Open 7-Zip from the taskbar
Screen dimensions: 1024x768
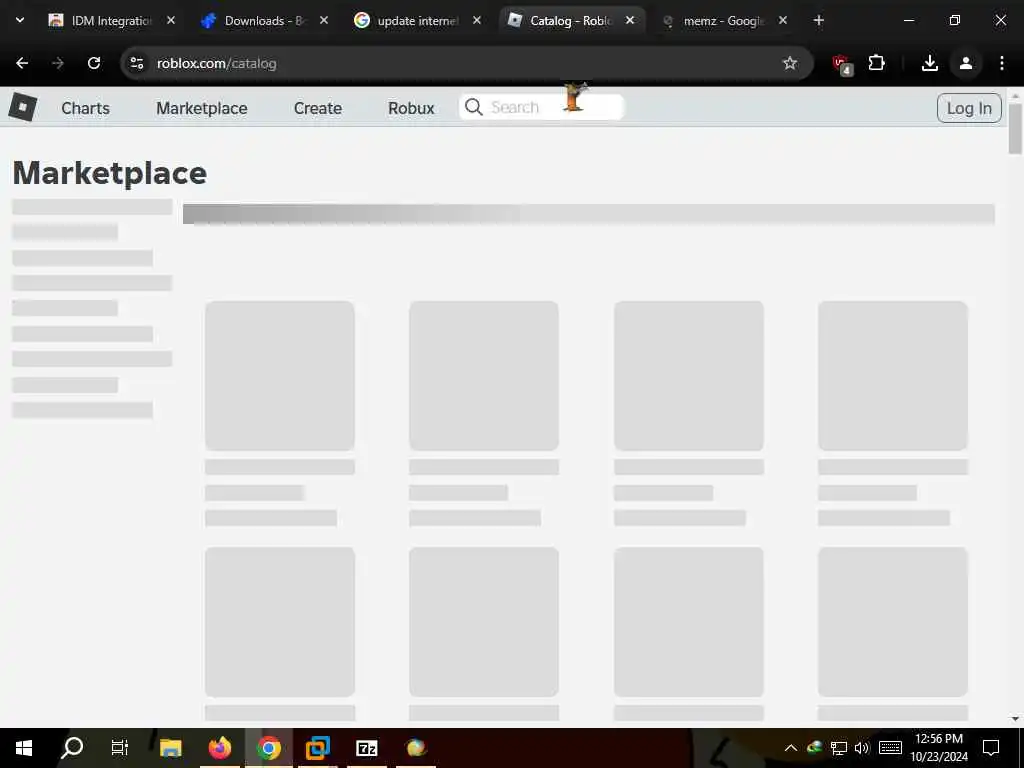point(366,748)
